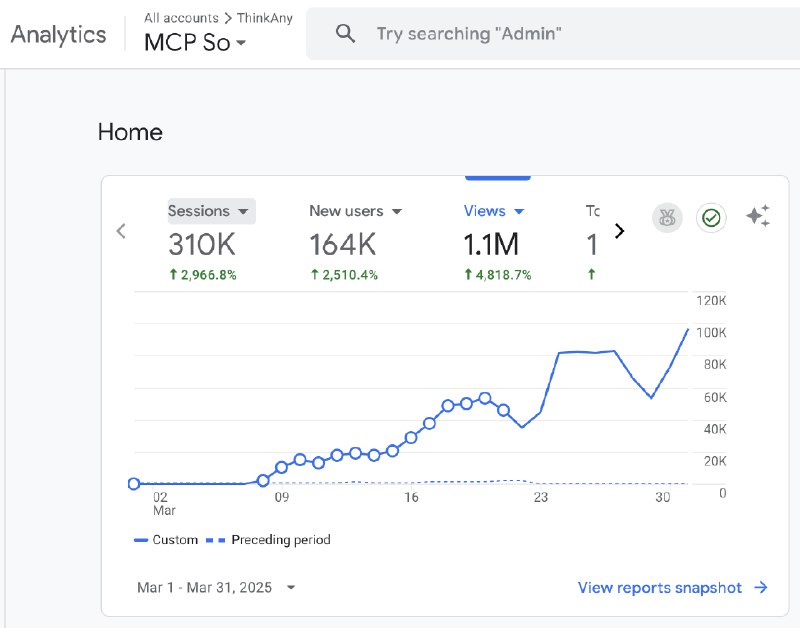
Task: Click the 100K axis label
Action: [711, 333]
